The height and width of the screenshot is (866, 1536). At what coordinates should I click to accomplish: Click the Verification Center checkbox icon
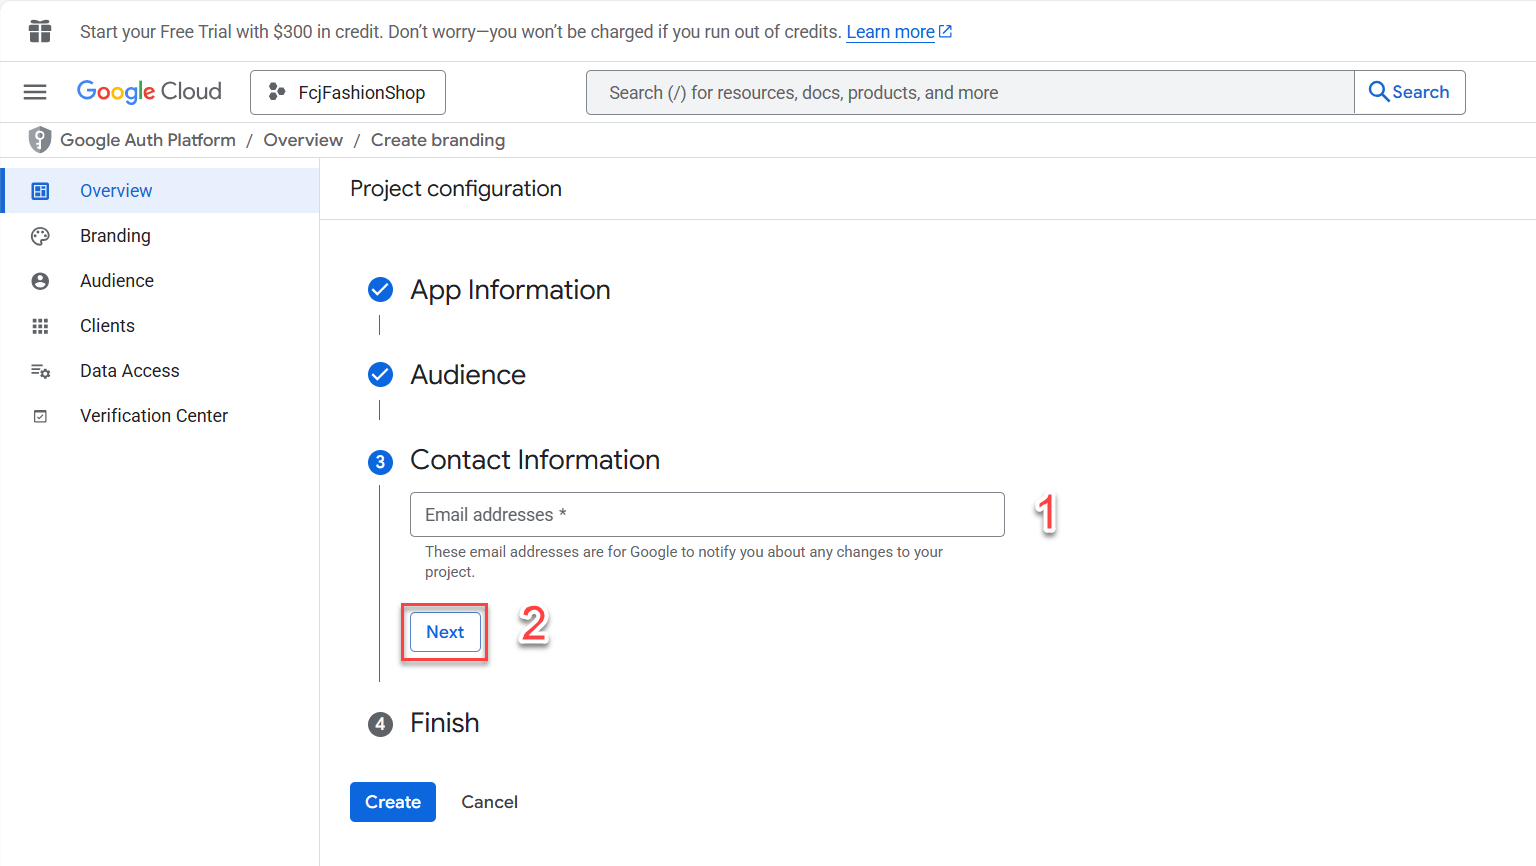(40, 416)
